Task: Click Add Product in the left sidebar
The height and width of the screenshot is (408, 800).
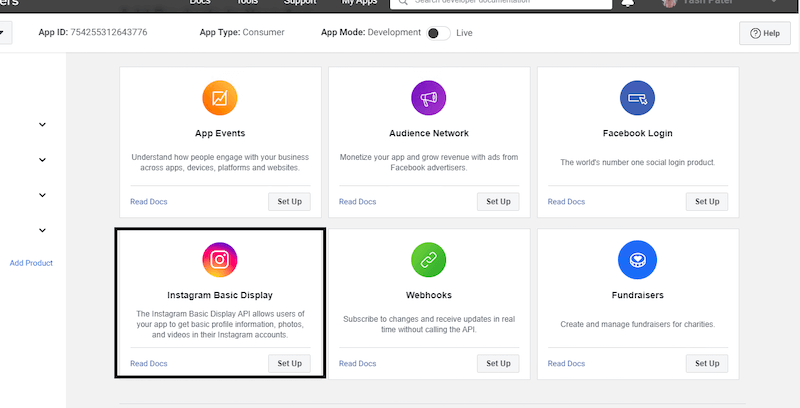Action: click(31, 263)
